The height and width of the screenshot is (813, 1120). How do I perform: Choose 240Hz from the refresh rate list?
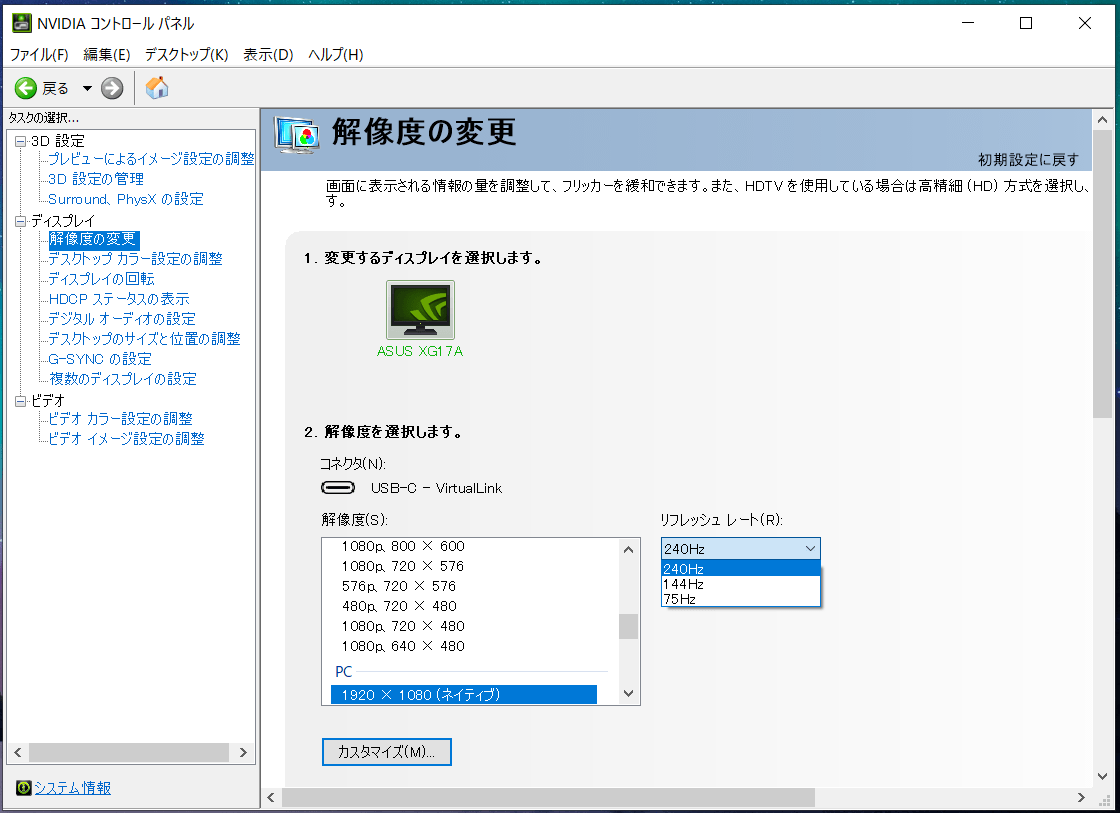741,569
